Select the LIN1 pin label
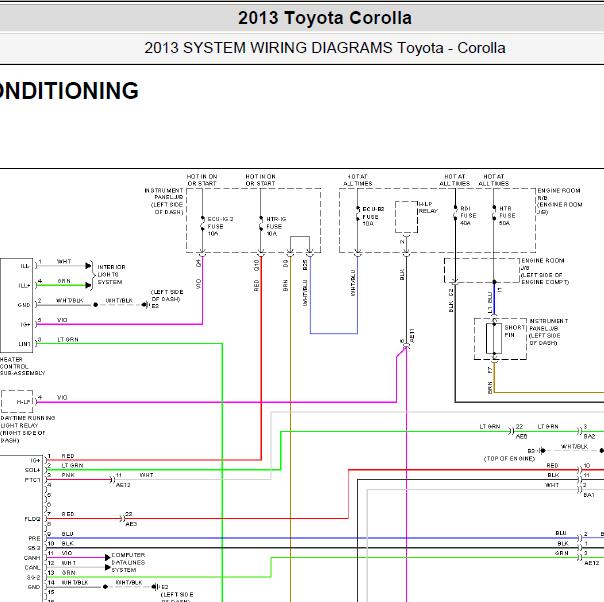This screenshot has height=602, width=604. [x=24, y=344]
